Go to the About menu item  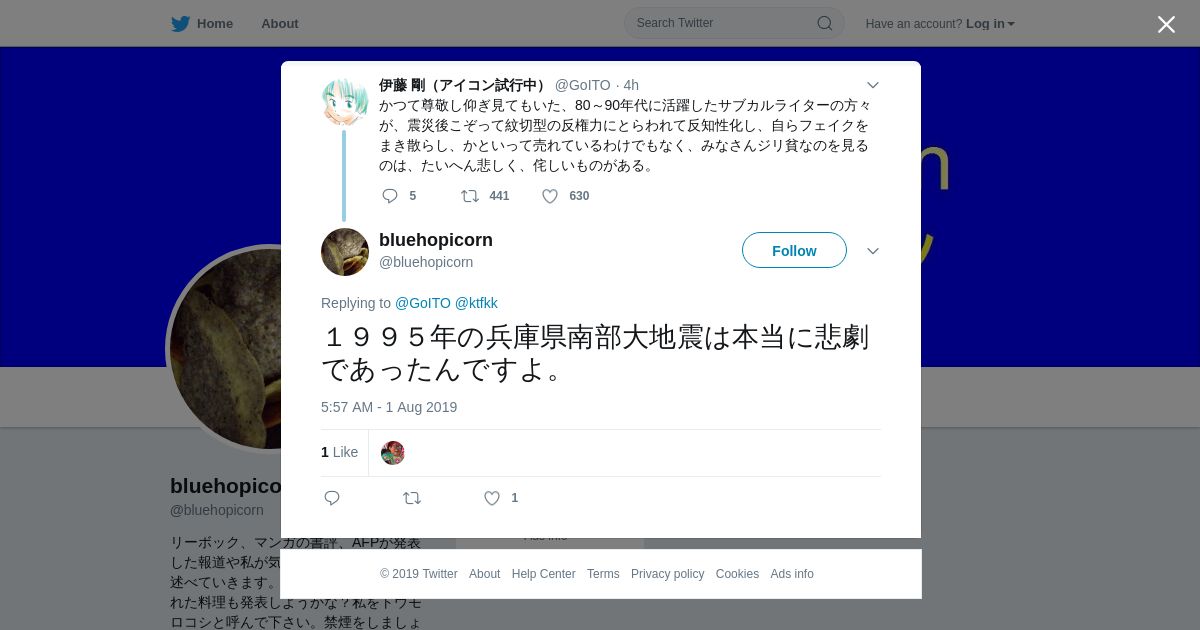[x=280, y=23]
